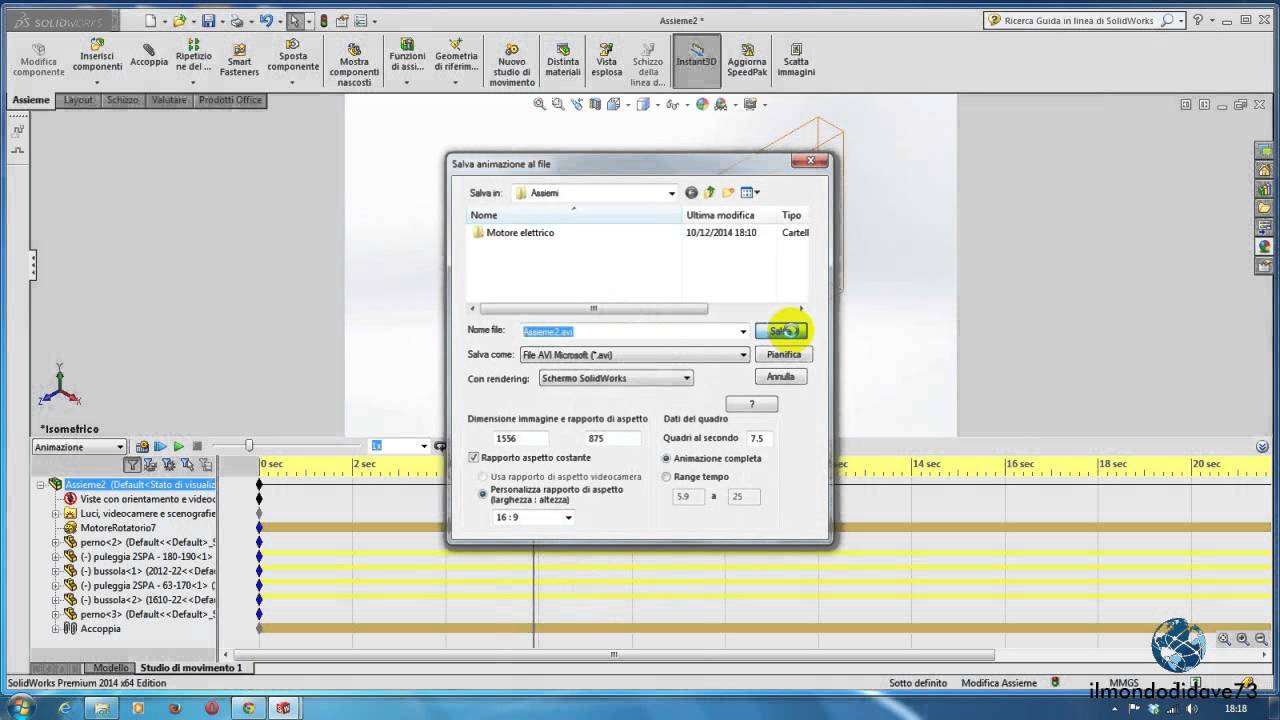Click the Undo arrow icon
The image size is (1280, 720).
[x=267, y=20]
